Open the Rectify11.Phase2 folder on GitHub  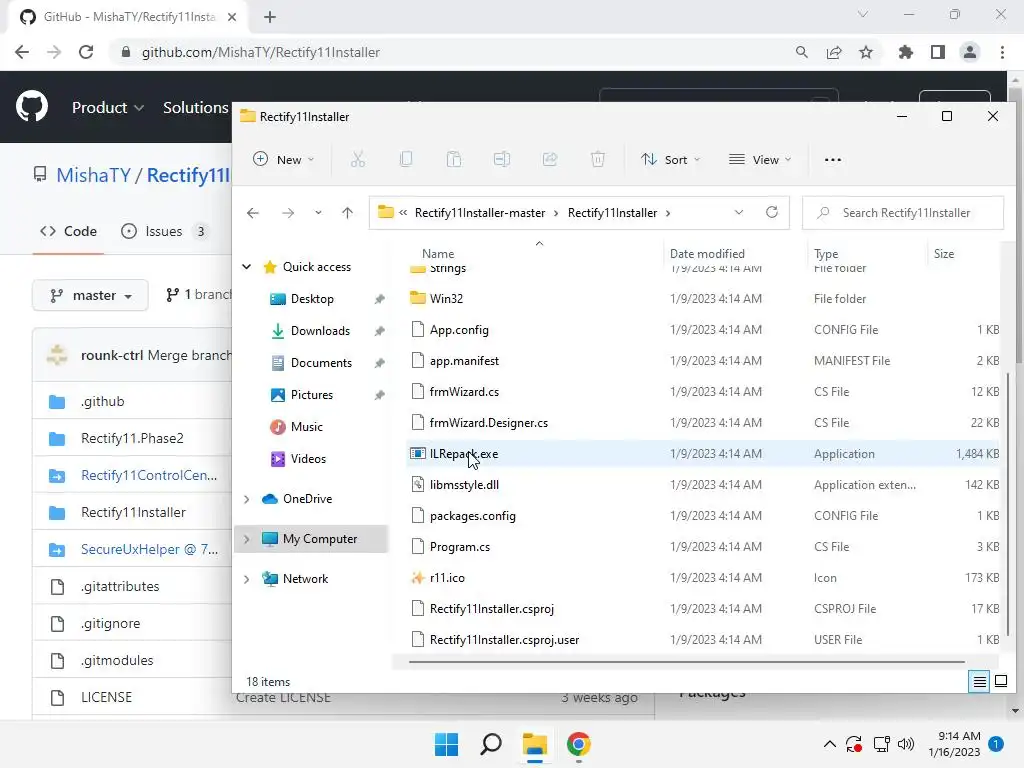pyautogui.click(x=132, y=438)
